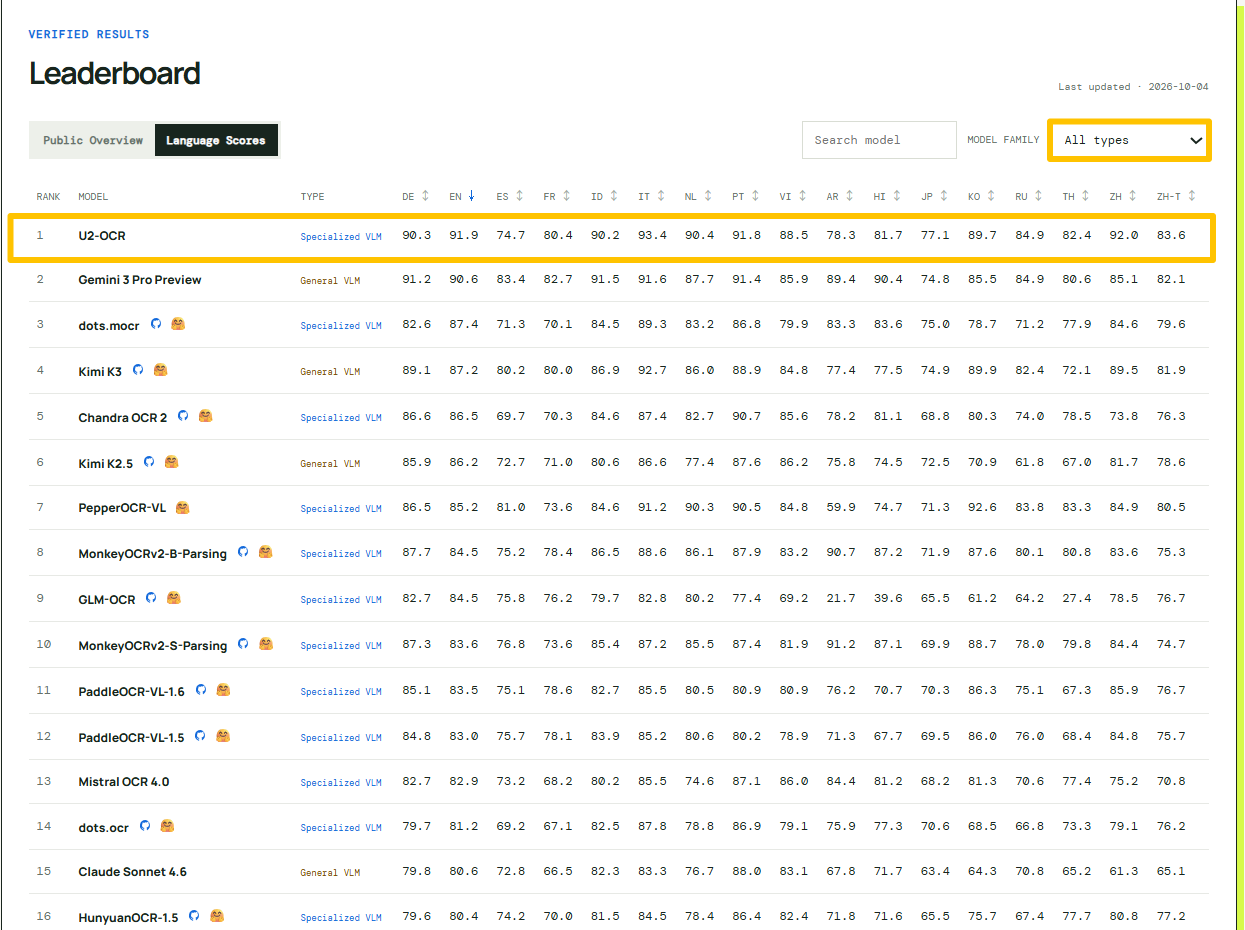Click the GitHub icon next to Kimi K3
Viewport: 1245px width, 930px height.
(x=138, y=370)
